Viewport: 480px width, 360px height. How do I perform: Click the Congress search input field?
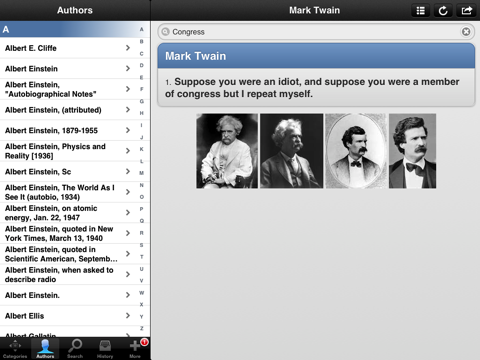[x=316, y=32]
